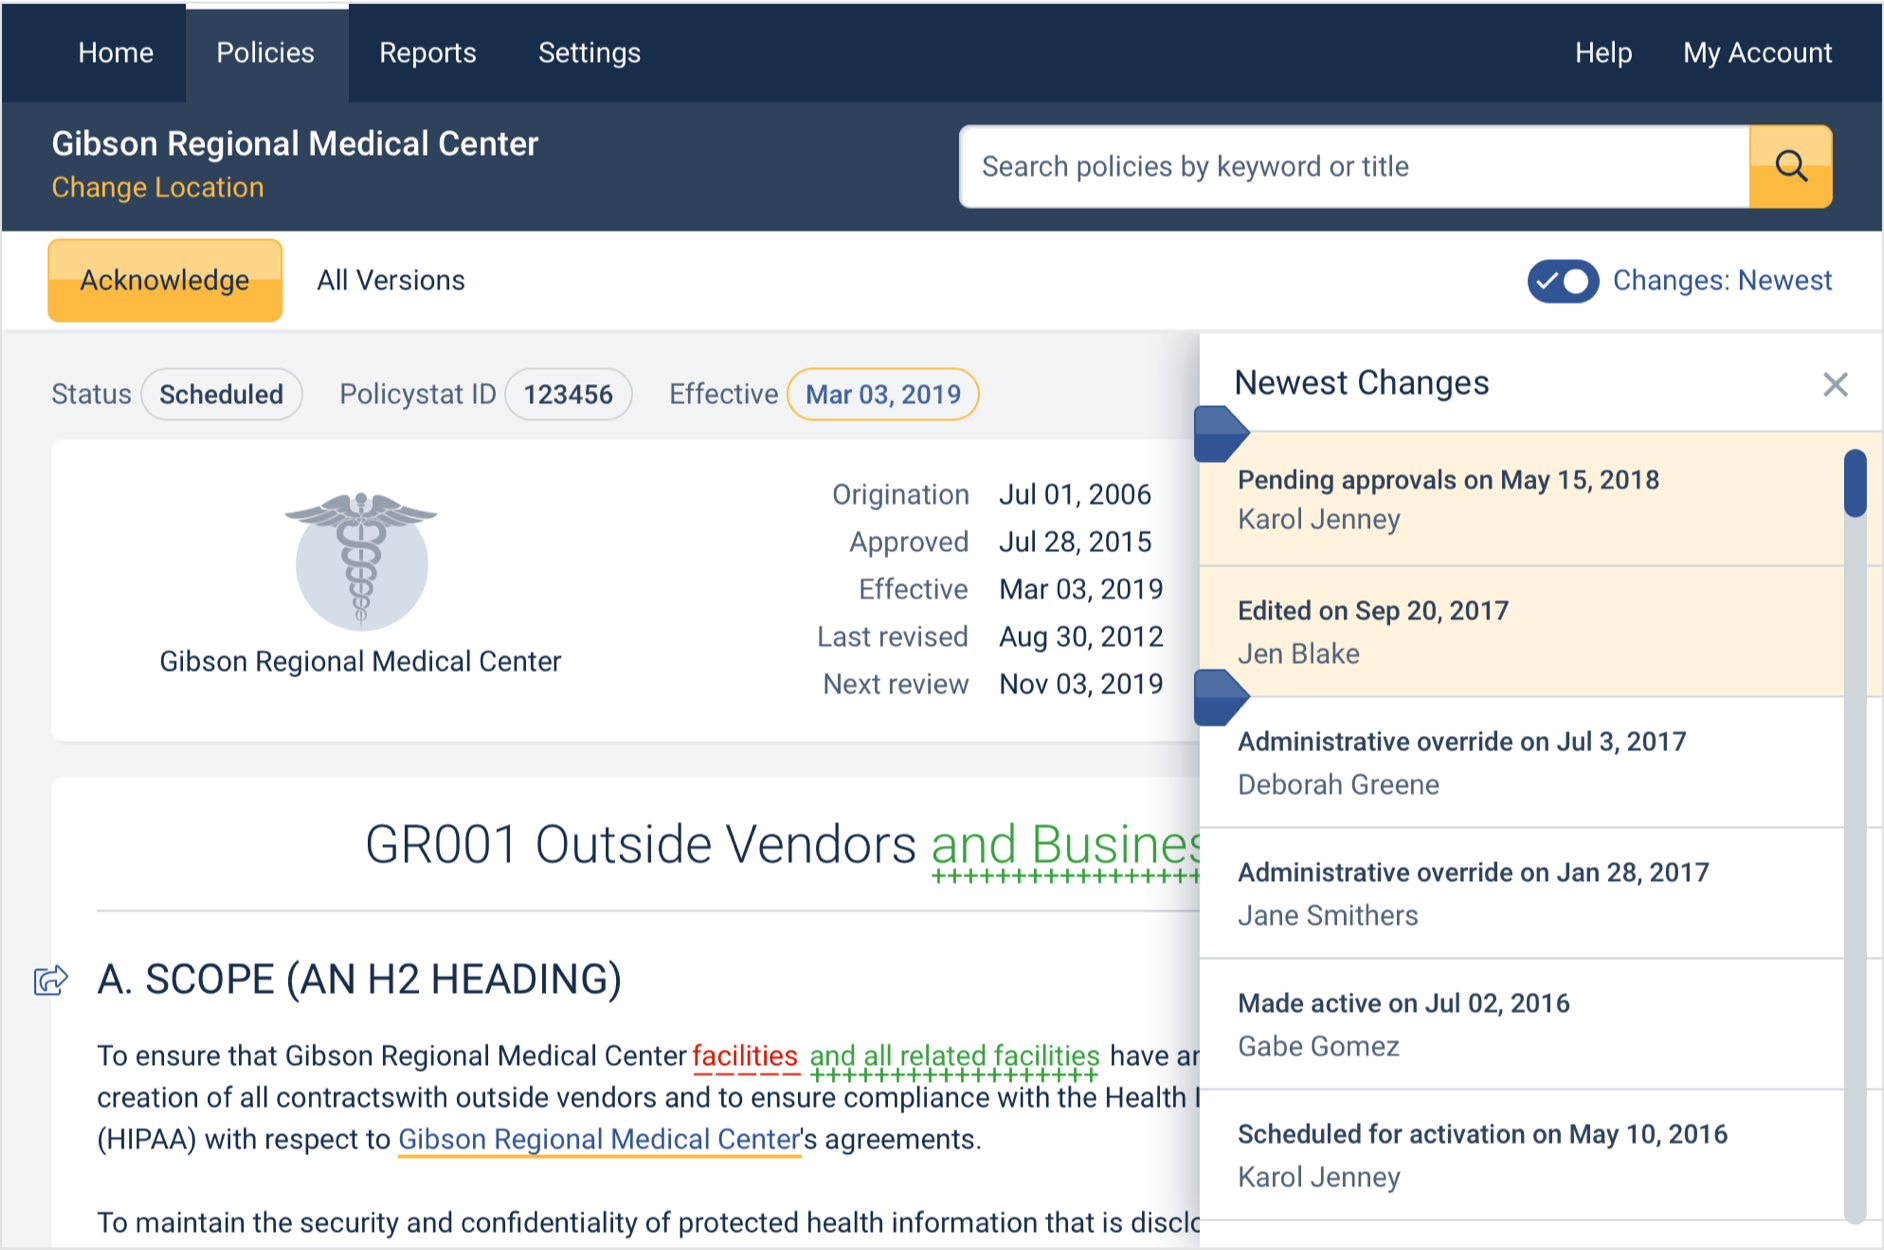
Task: Click the Changes: Newest label
Action: (x=1722, y=281)
